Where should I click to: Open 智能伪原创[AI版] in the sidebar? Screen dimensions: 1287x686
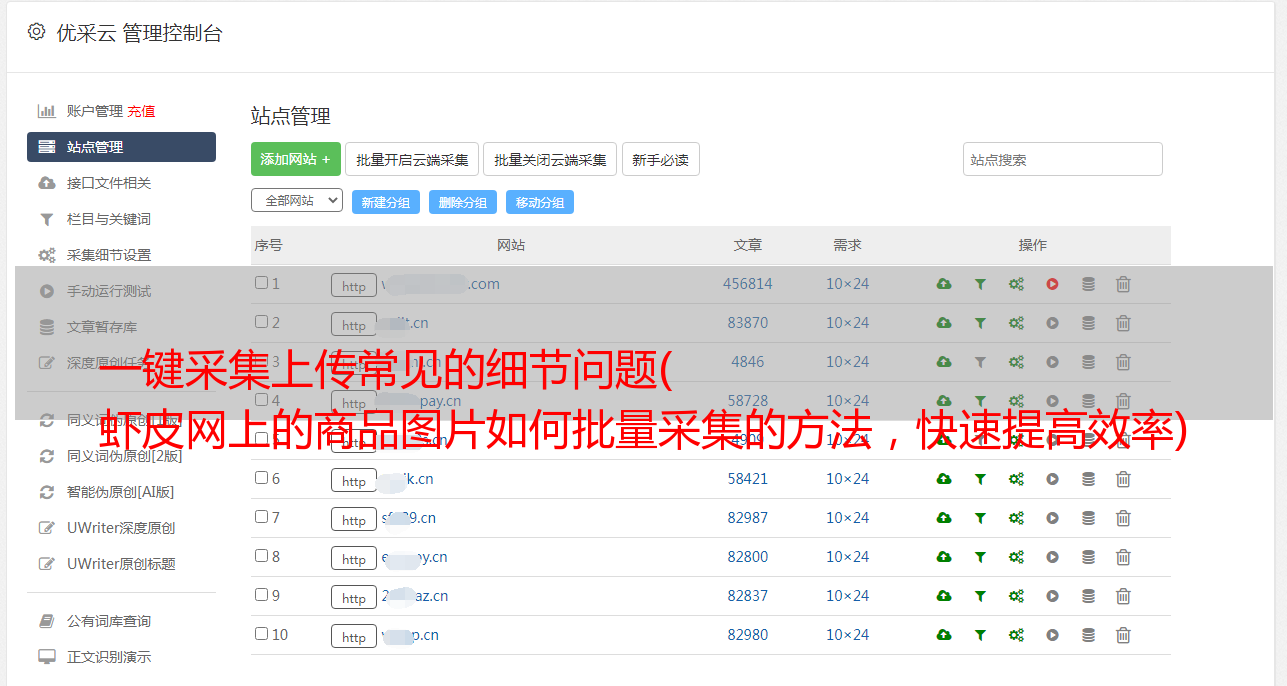point(121,492)
